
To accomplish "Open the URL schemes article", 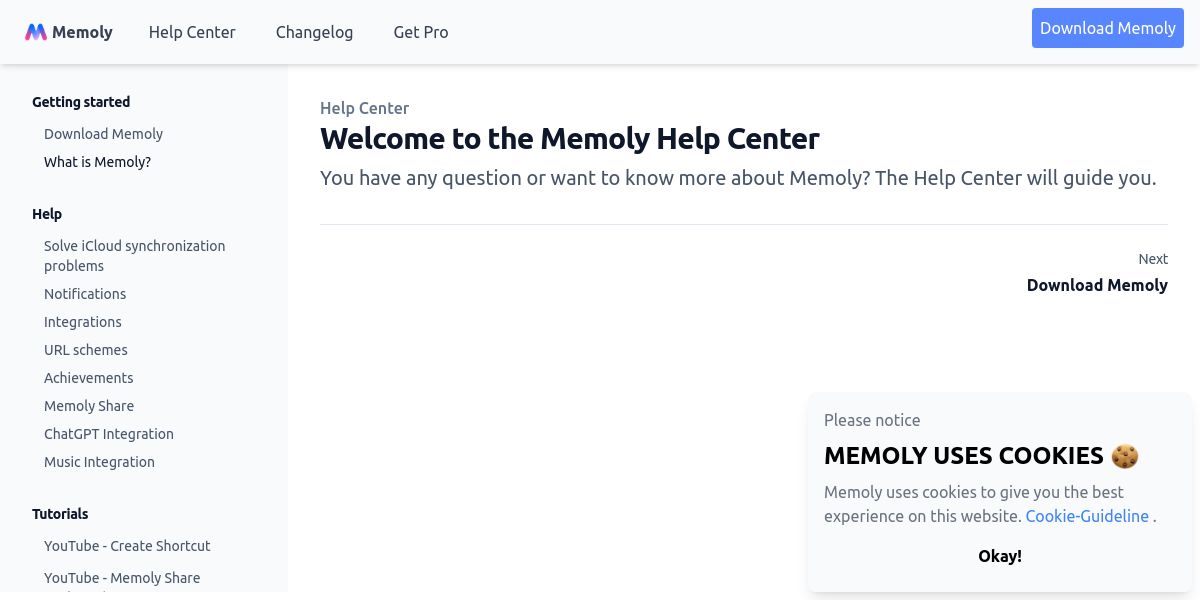I will click(86, 350).
